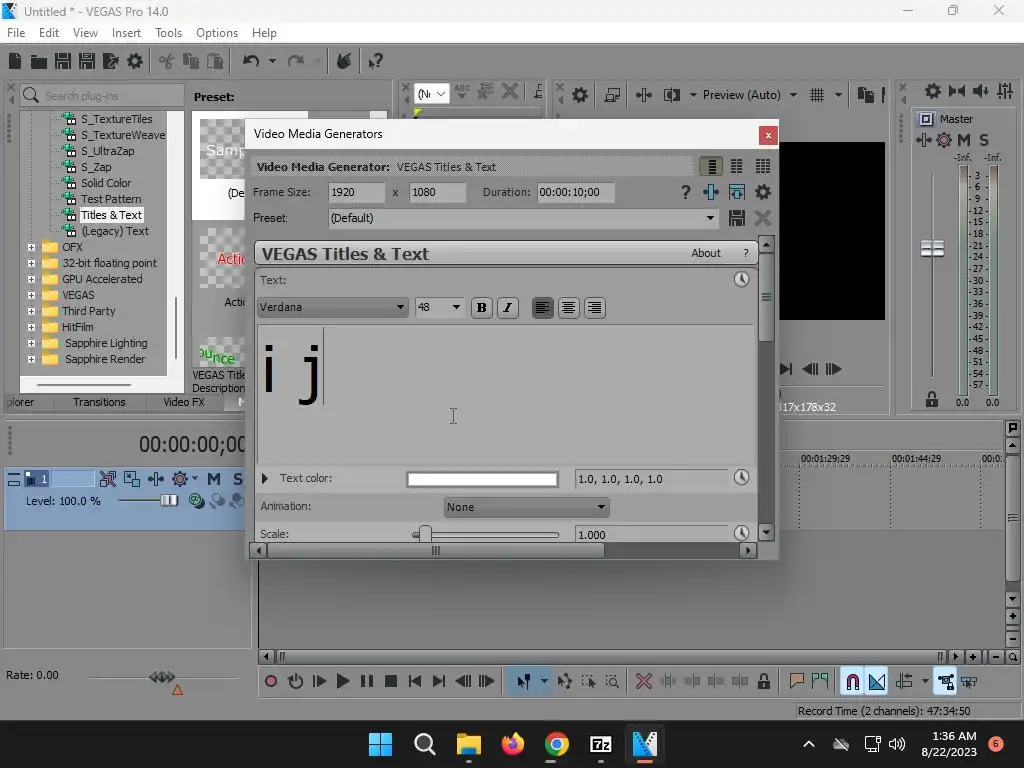Click Save Preset disk icon in Media Generator
The width and height of the screenshot is (1024, 768).
click(x=737, y=218)
